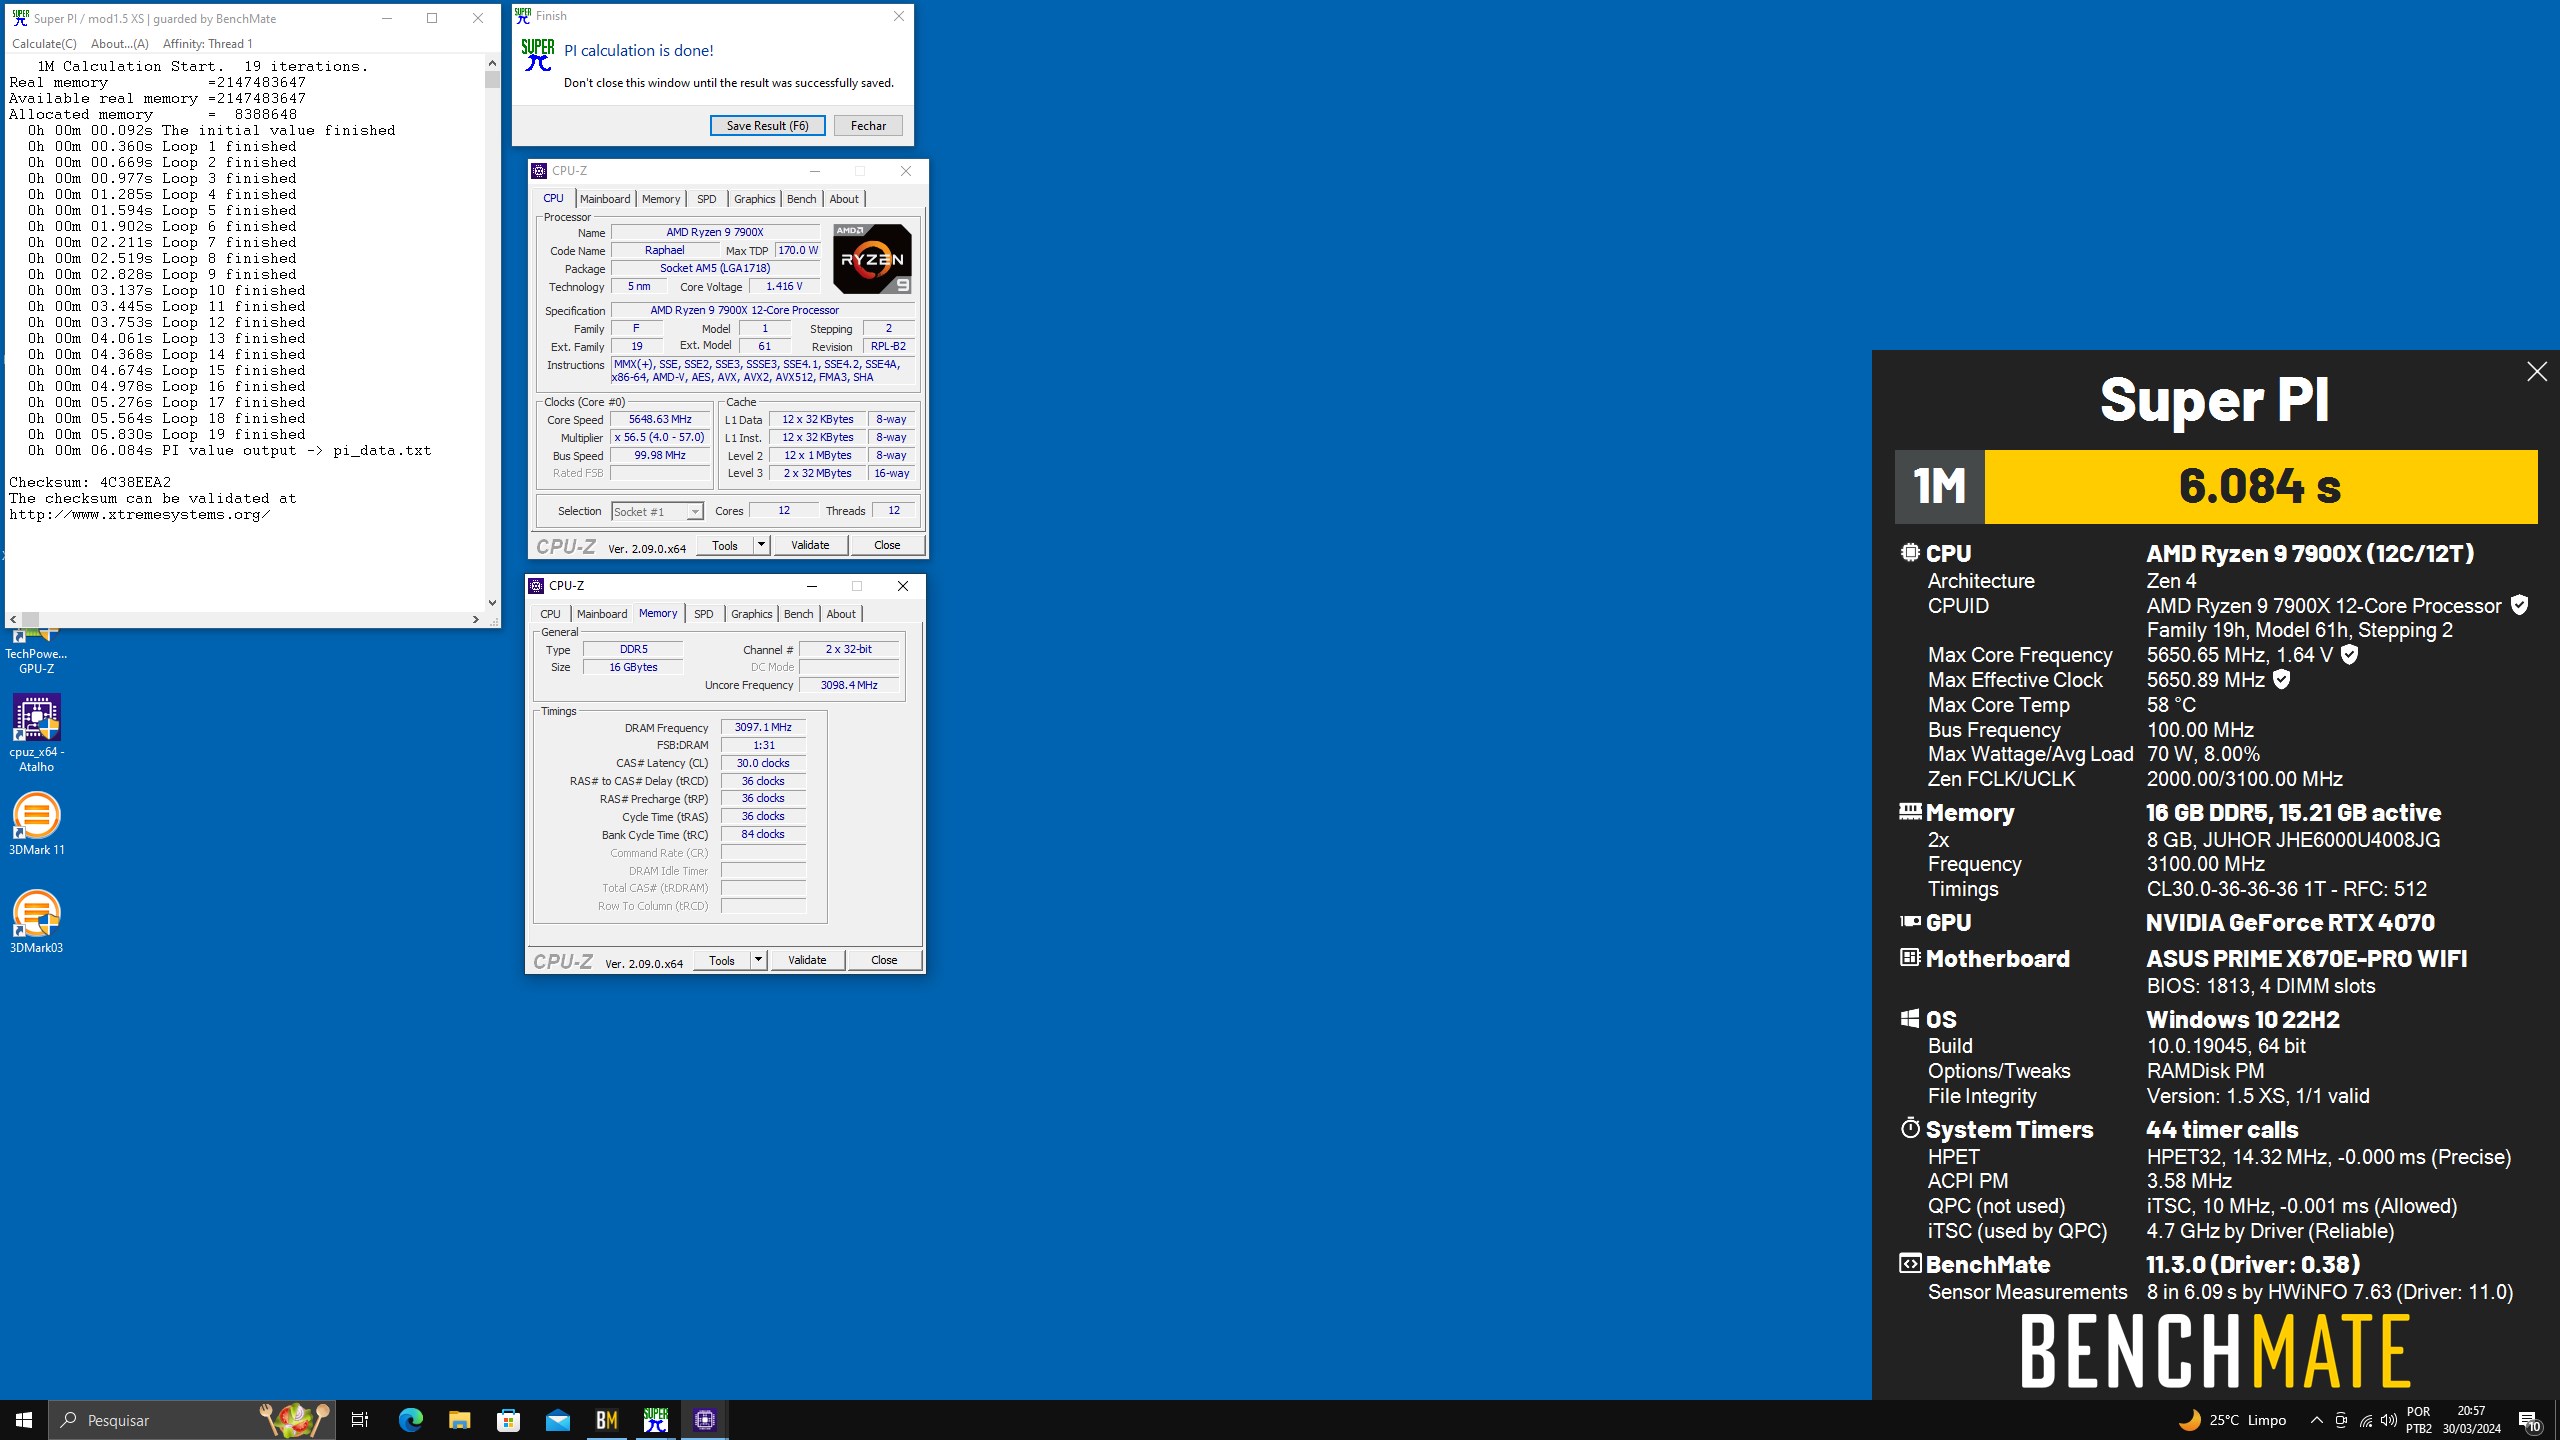The height and width of the screenshot is (1440, 2560).
Task: Select Bench tab in lower CPU-Z
Action: point(798,614)
